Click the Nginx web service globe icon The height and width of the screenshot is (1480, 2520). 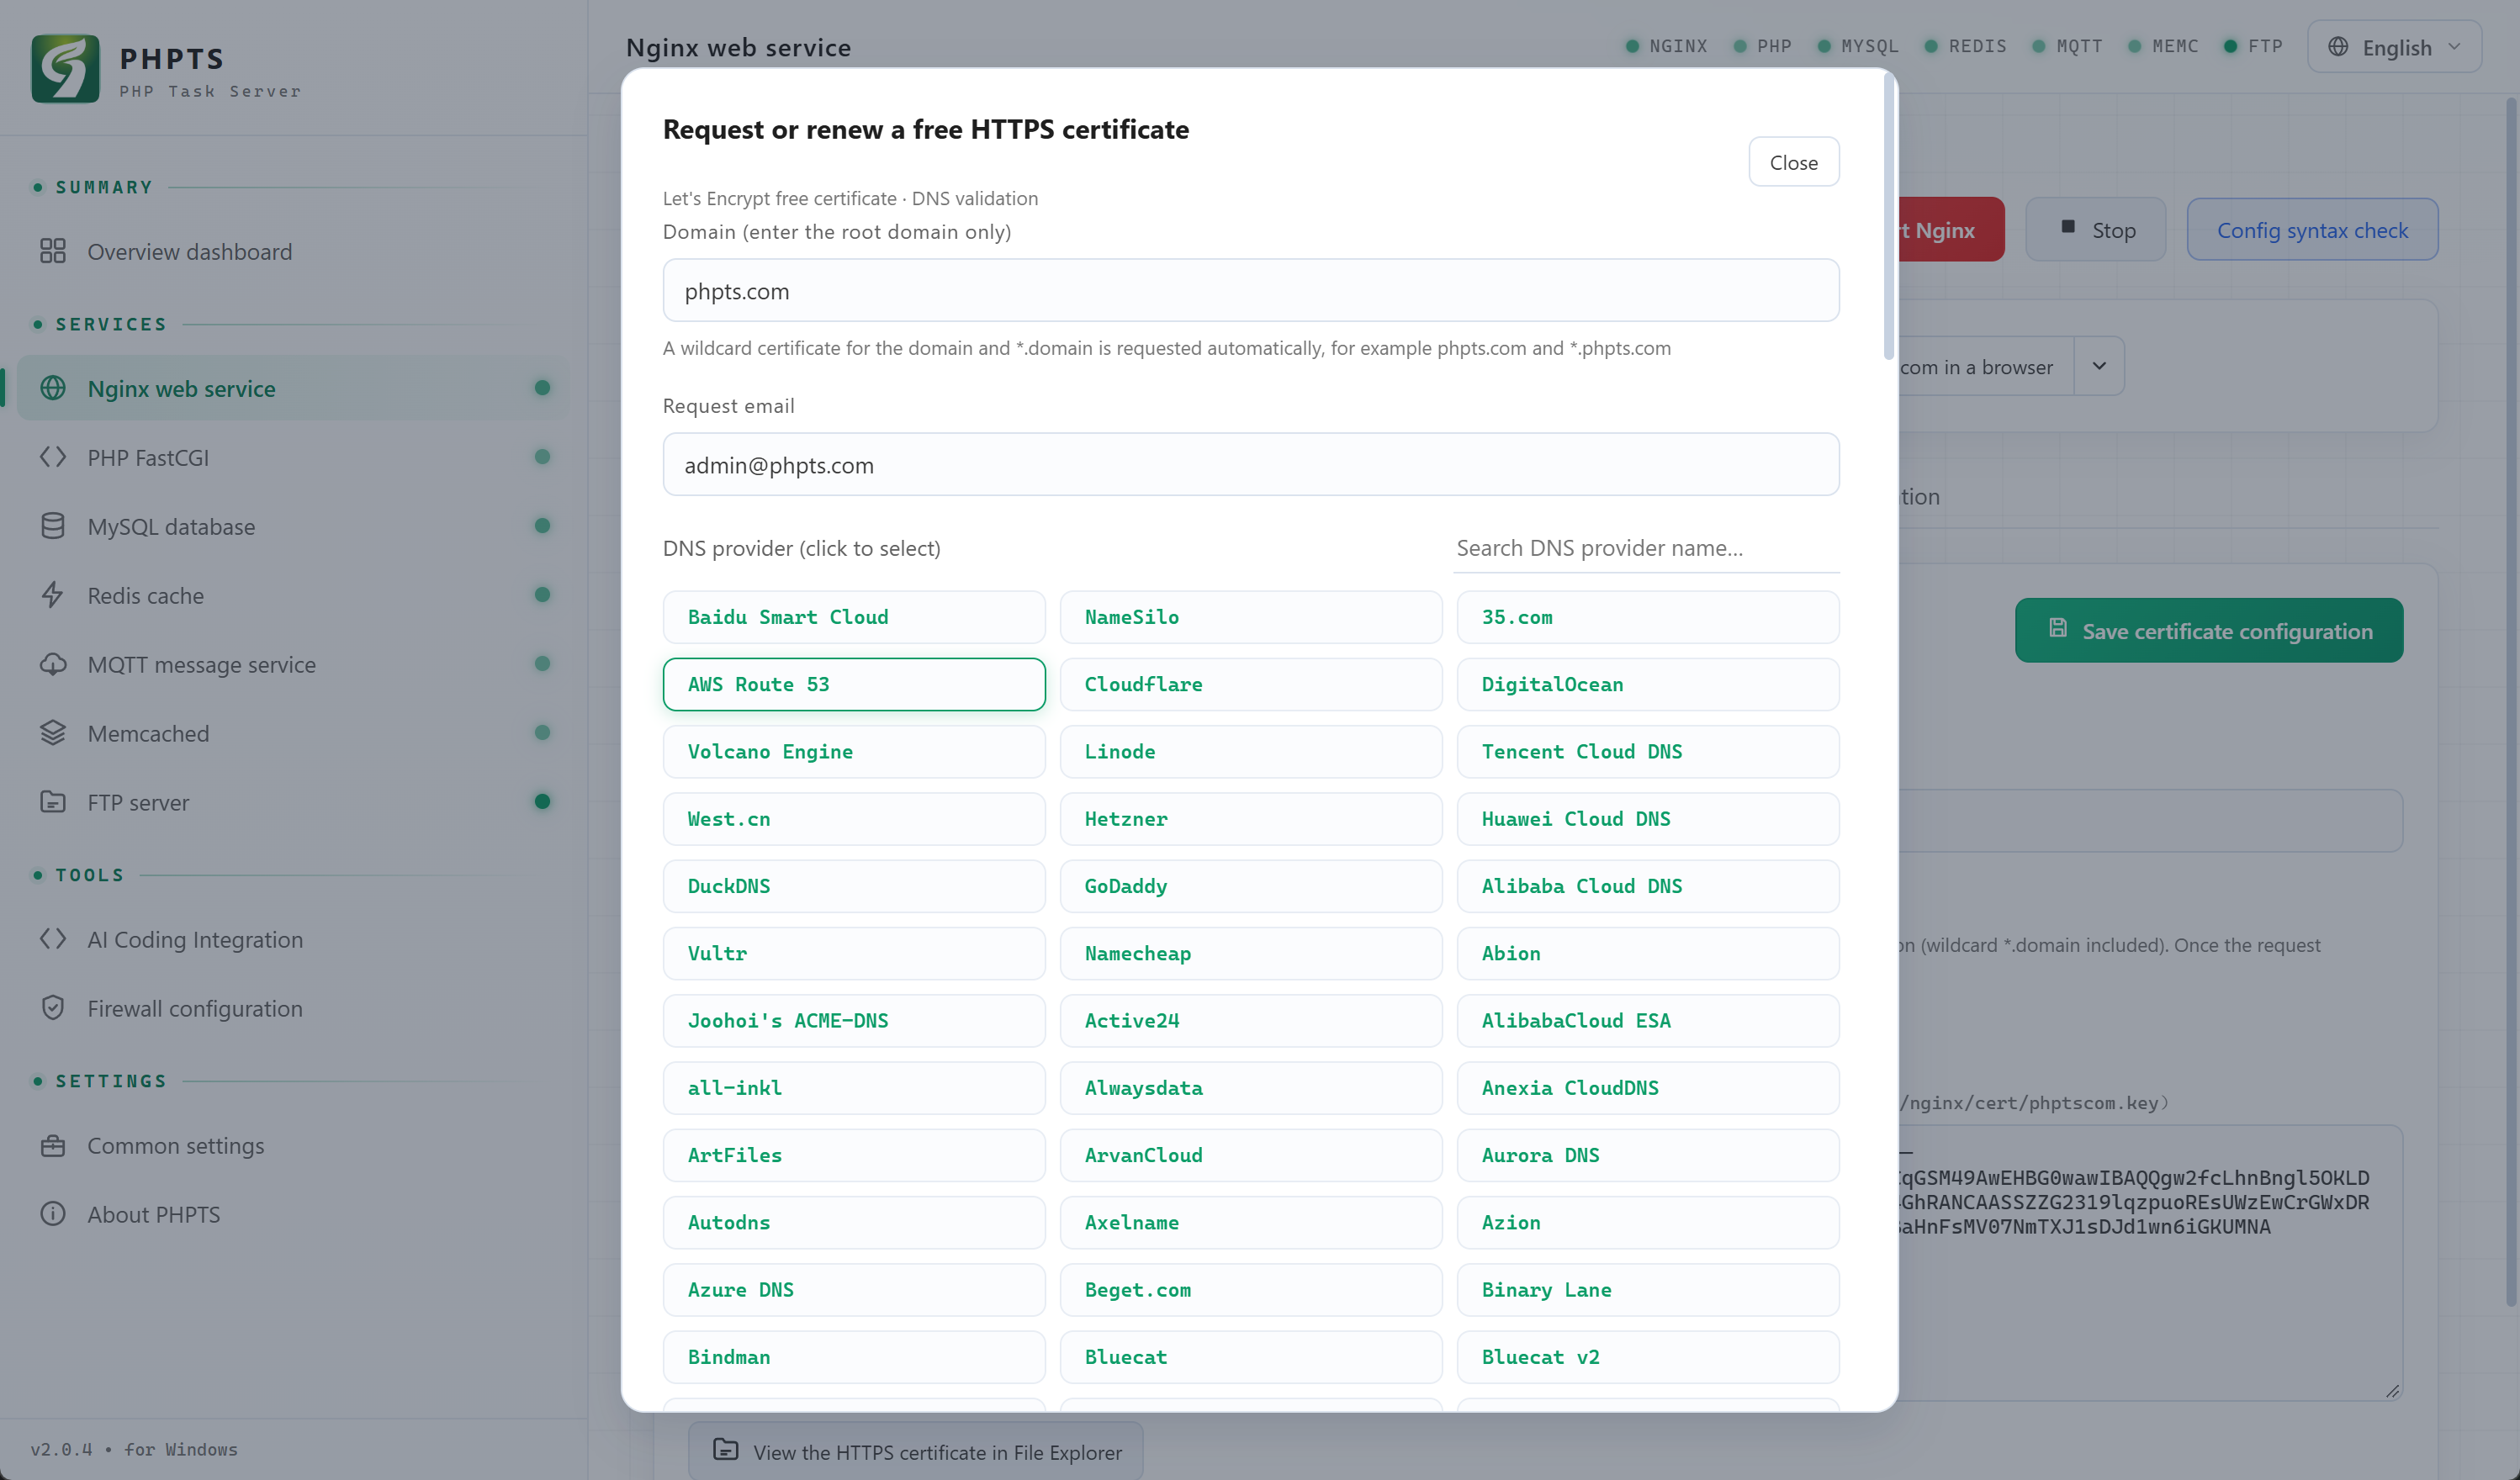[53, 388]
